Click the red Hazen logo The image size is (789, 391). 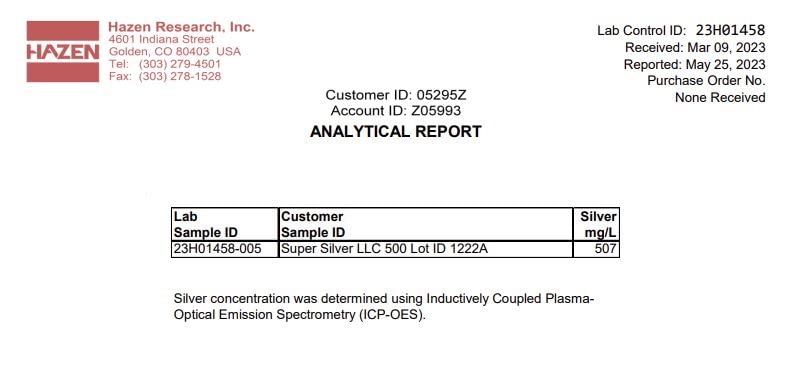tap(63, 51)
